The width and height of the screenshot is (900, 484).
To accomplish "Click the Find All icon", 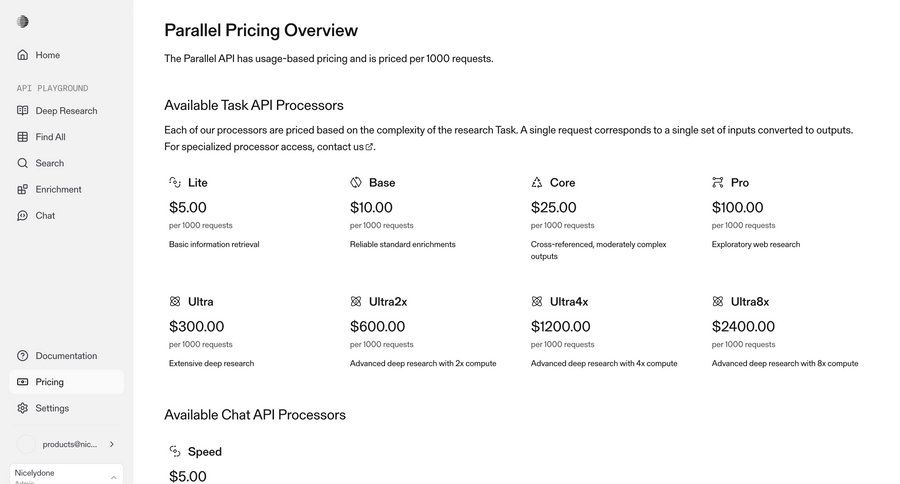I will point(23,137).
